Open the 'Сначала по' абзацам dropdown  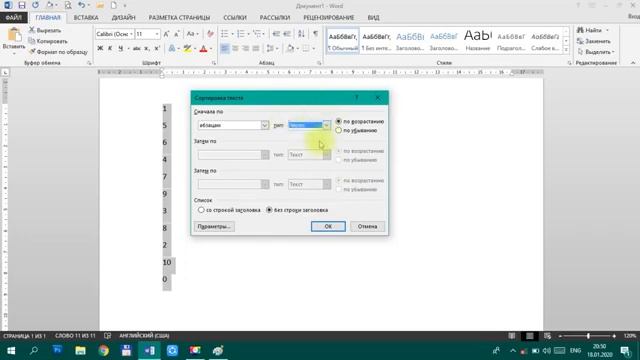click(264, 125)
